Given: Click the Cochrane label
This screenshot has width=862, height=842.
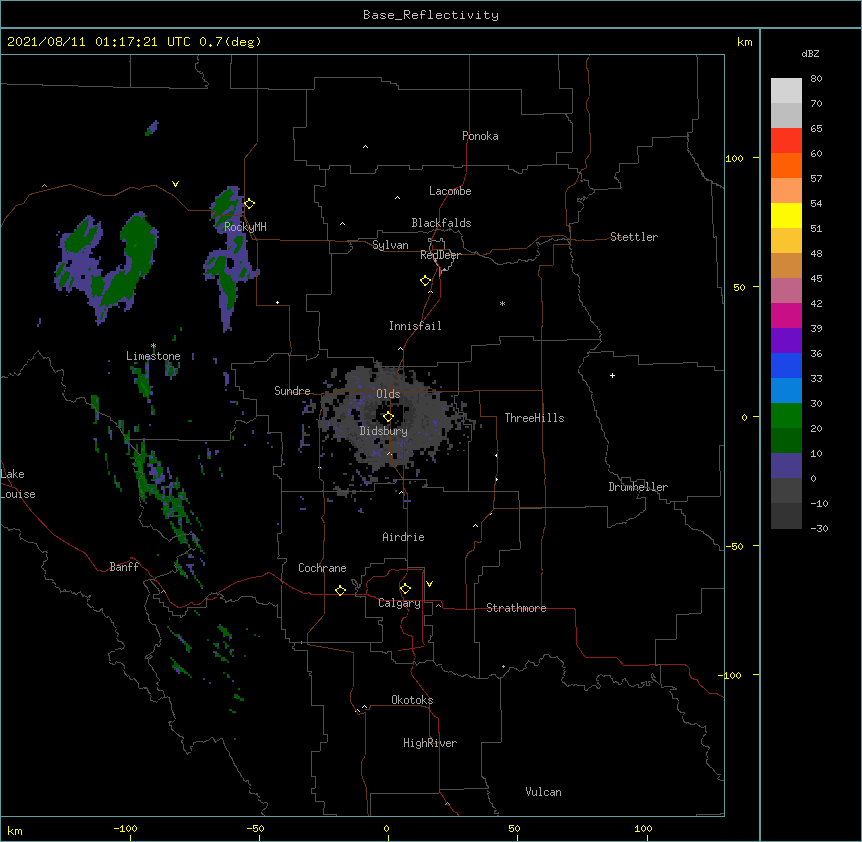Looking at the screenshot, I should (322, 568).
